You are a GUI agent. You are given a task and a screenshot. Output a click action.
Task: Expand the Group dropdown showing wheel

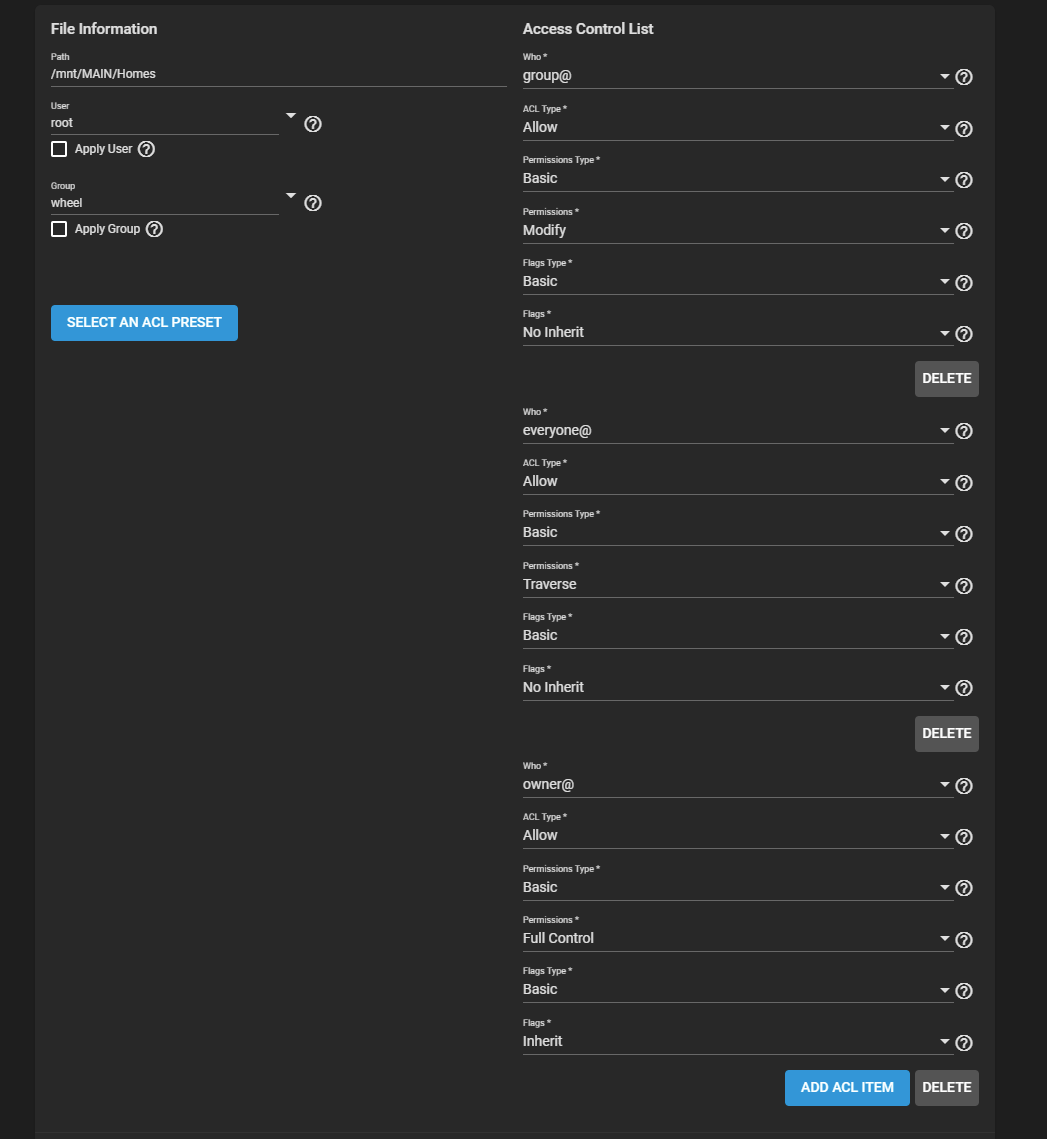pyautogui.click(x=291, y=196)
